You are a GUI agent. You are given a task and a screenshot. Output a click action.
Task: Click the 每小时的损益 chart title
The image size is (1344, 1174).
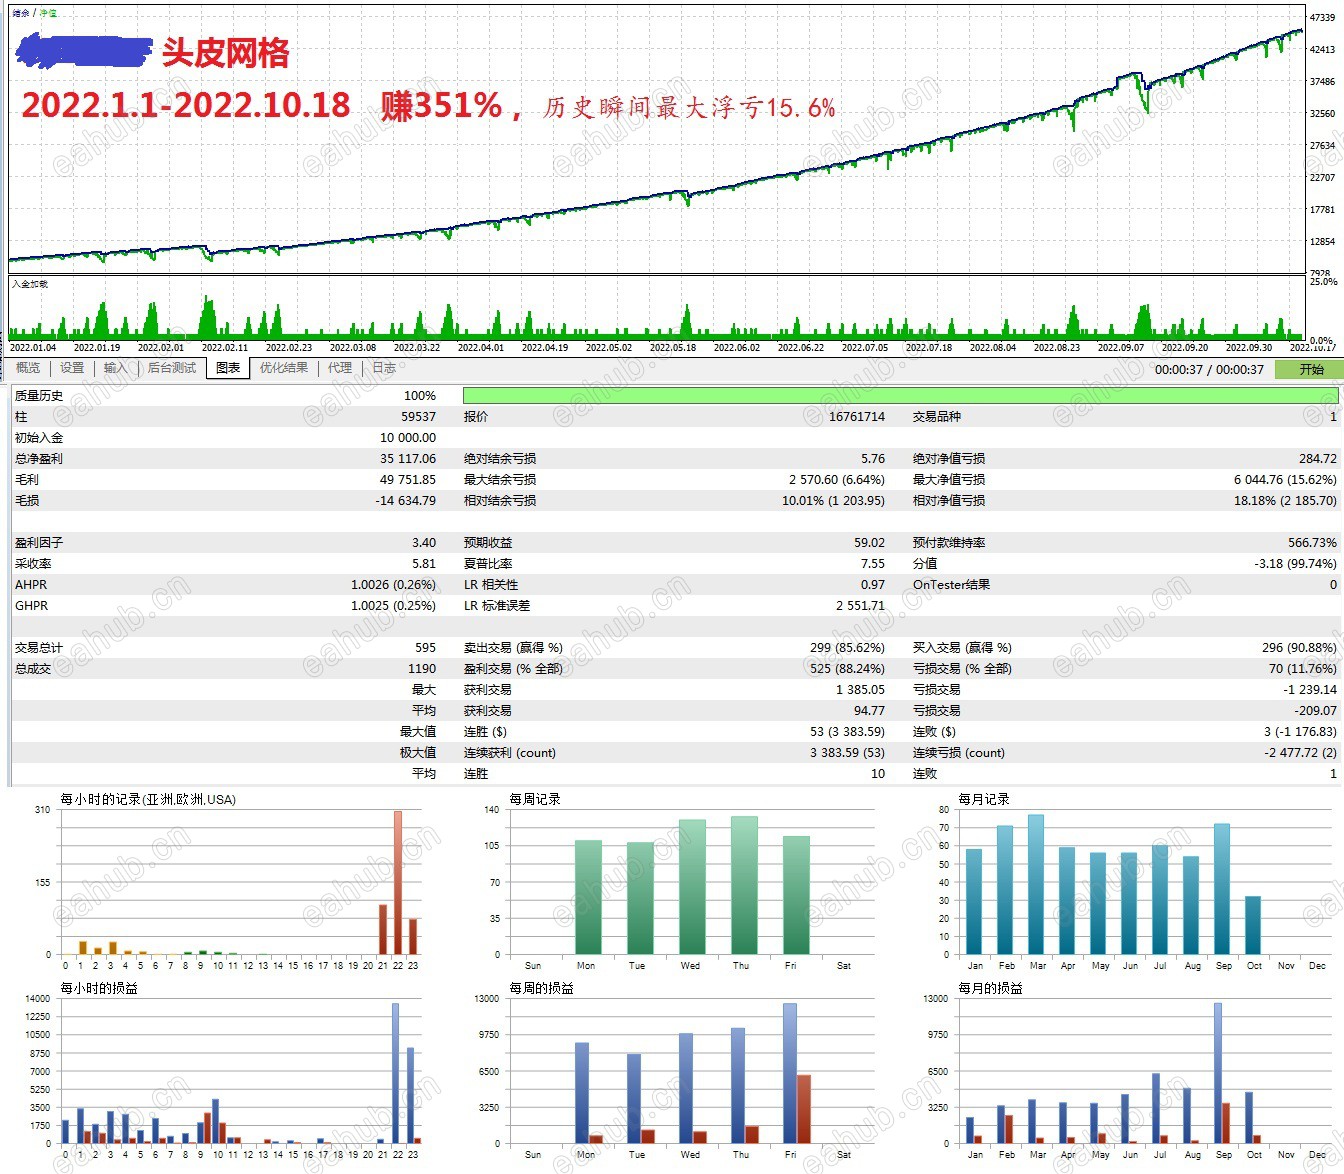coord(99,989)
